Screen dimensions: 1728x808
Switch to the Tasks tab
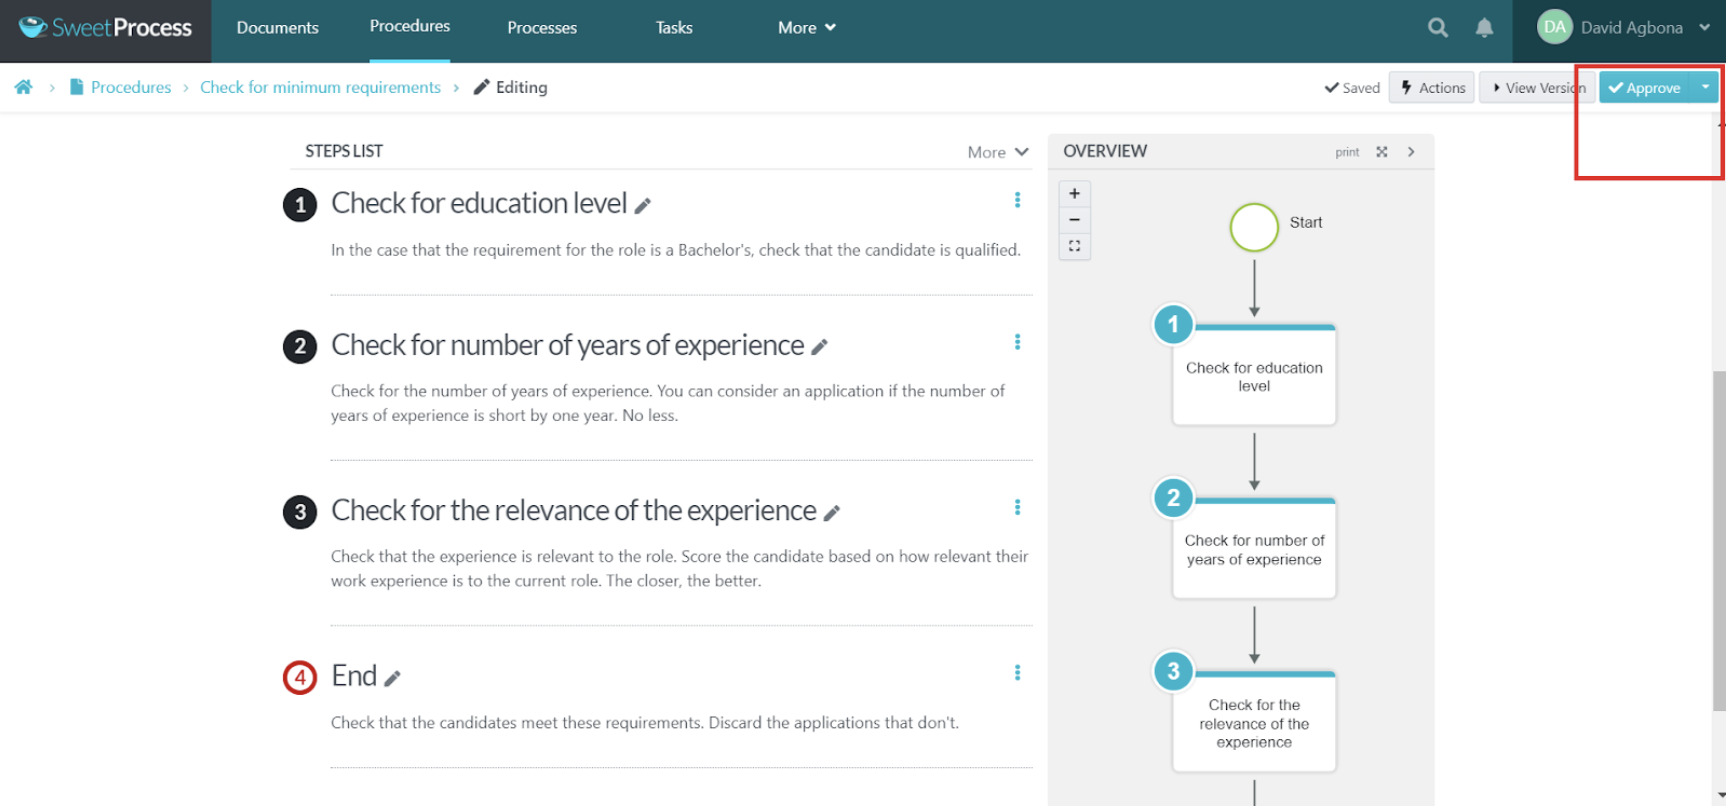click(674, 28)
